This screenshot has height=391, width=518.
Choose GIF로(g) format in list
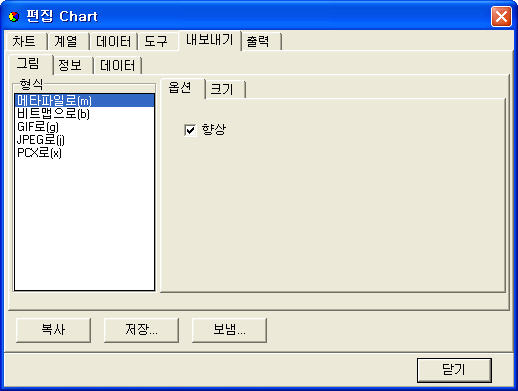(x=84, y=127)
